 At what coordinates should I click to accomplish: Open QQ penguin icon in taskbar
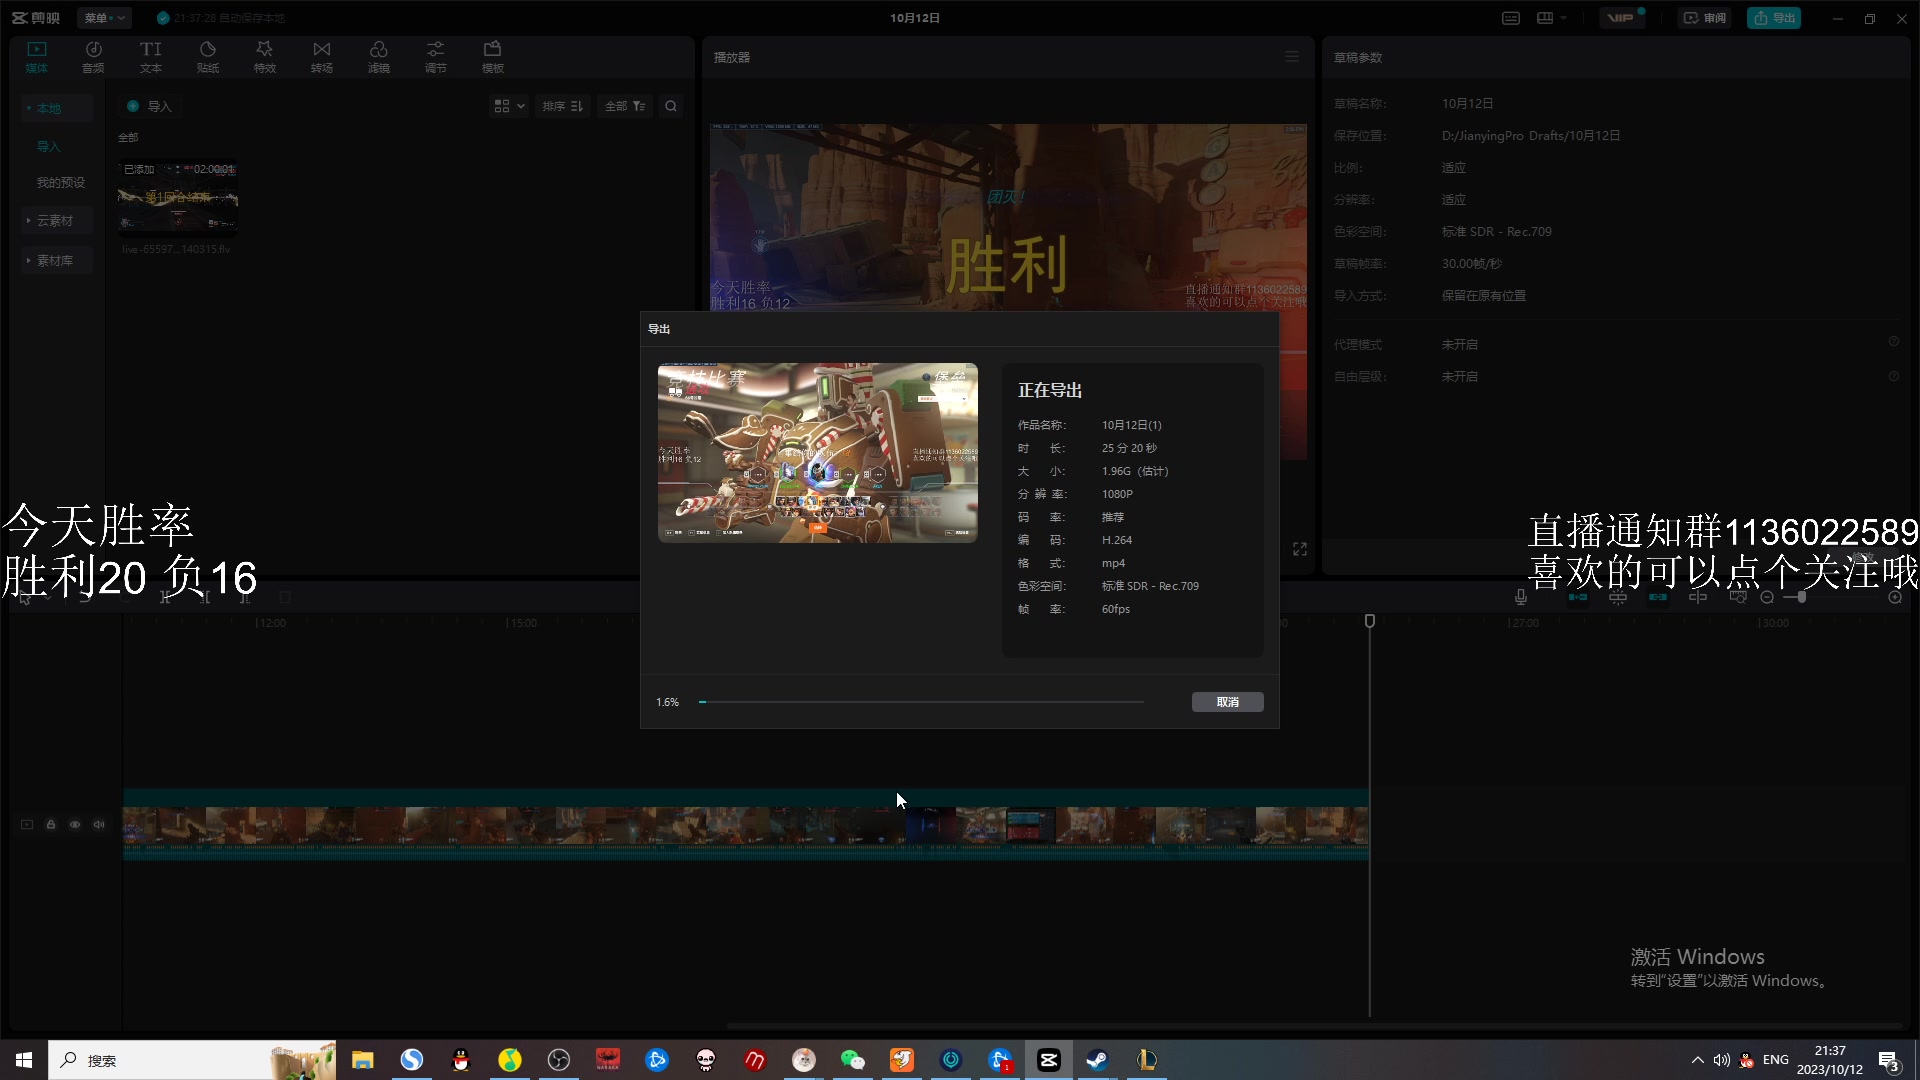[460, 1060]
